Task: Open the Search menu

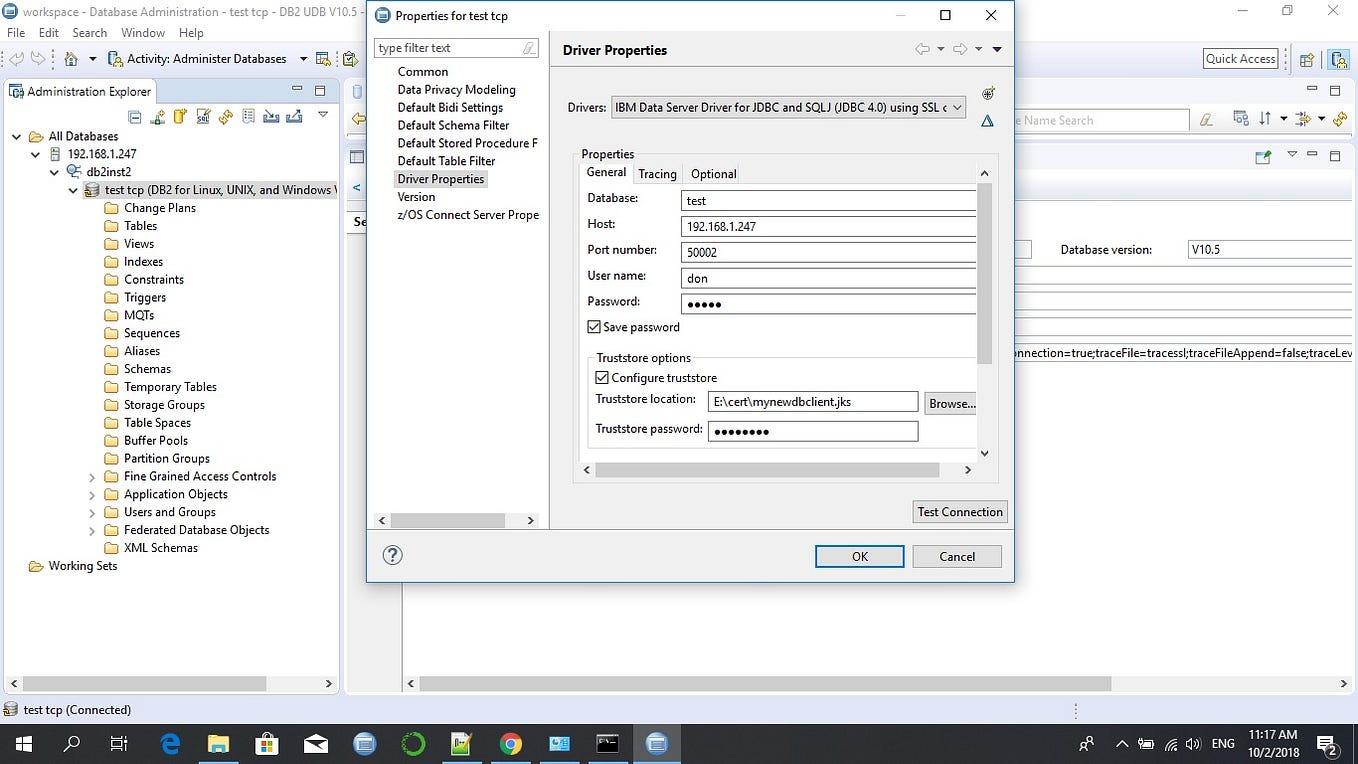Action: coord(89,32)
